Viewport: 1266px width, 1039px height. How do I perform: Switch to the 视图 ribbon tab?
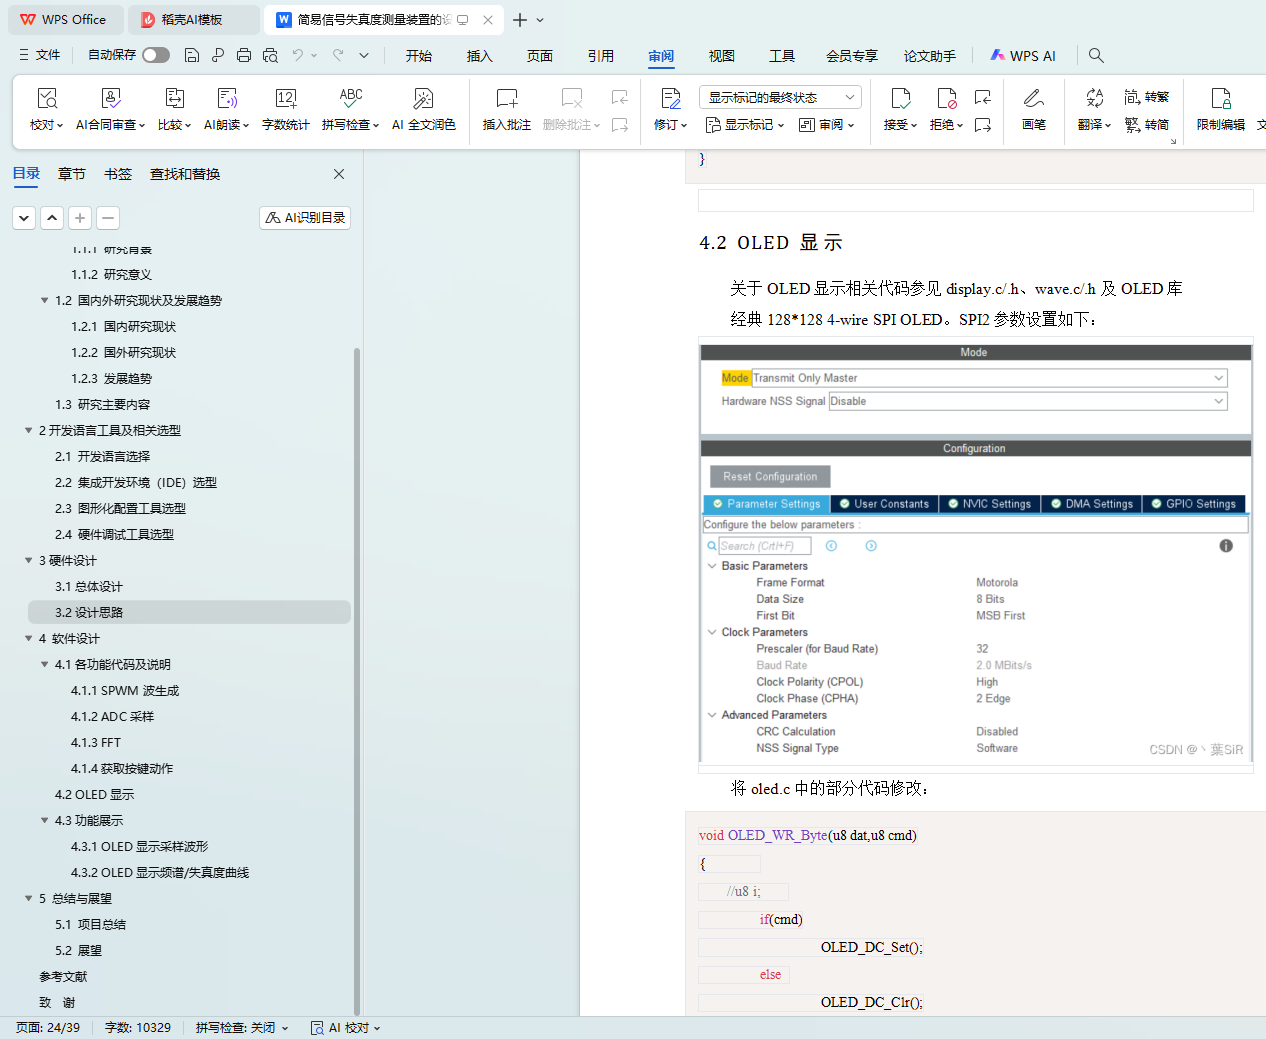tap(721, 56)
